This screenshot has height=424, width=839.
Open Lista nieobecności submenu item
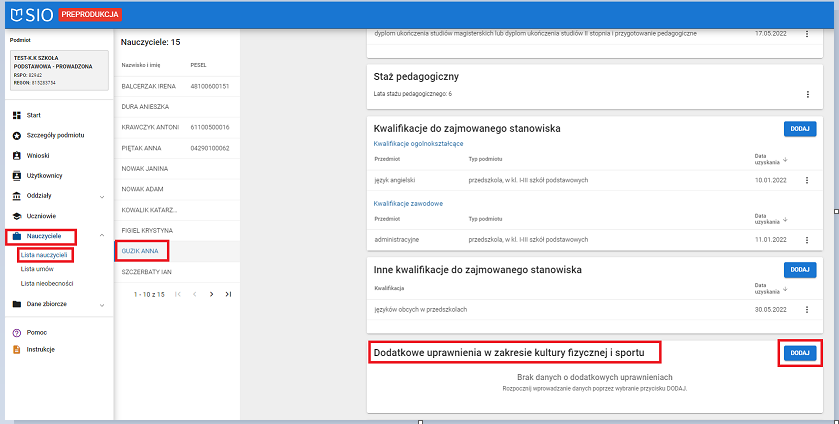47,283
